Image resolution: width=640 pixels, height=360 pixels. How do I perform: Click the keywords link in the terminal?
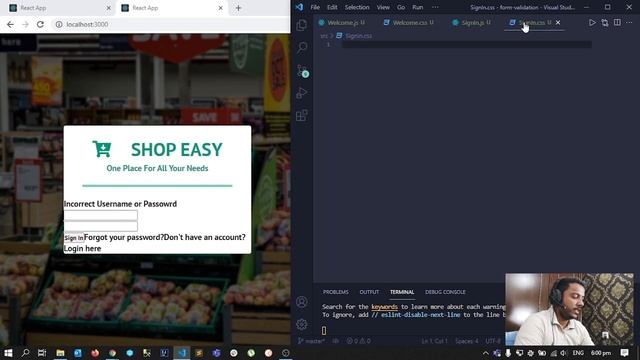click(x=384, y=307)
